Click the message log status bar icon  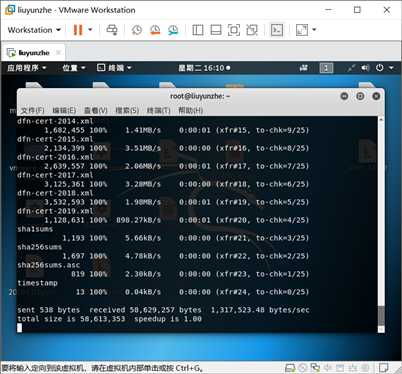pyautogui.click(x=383, y=368)
